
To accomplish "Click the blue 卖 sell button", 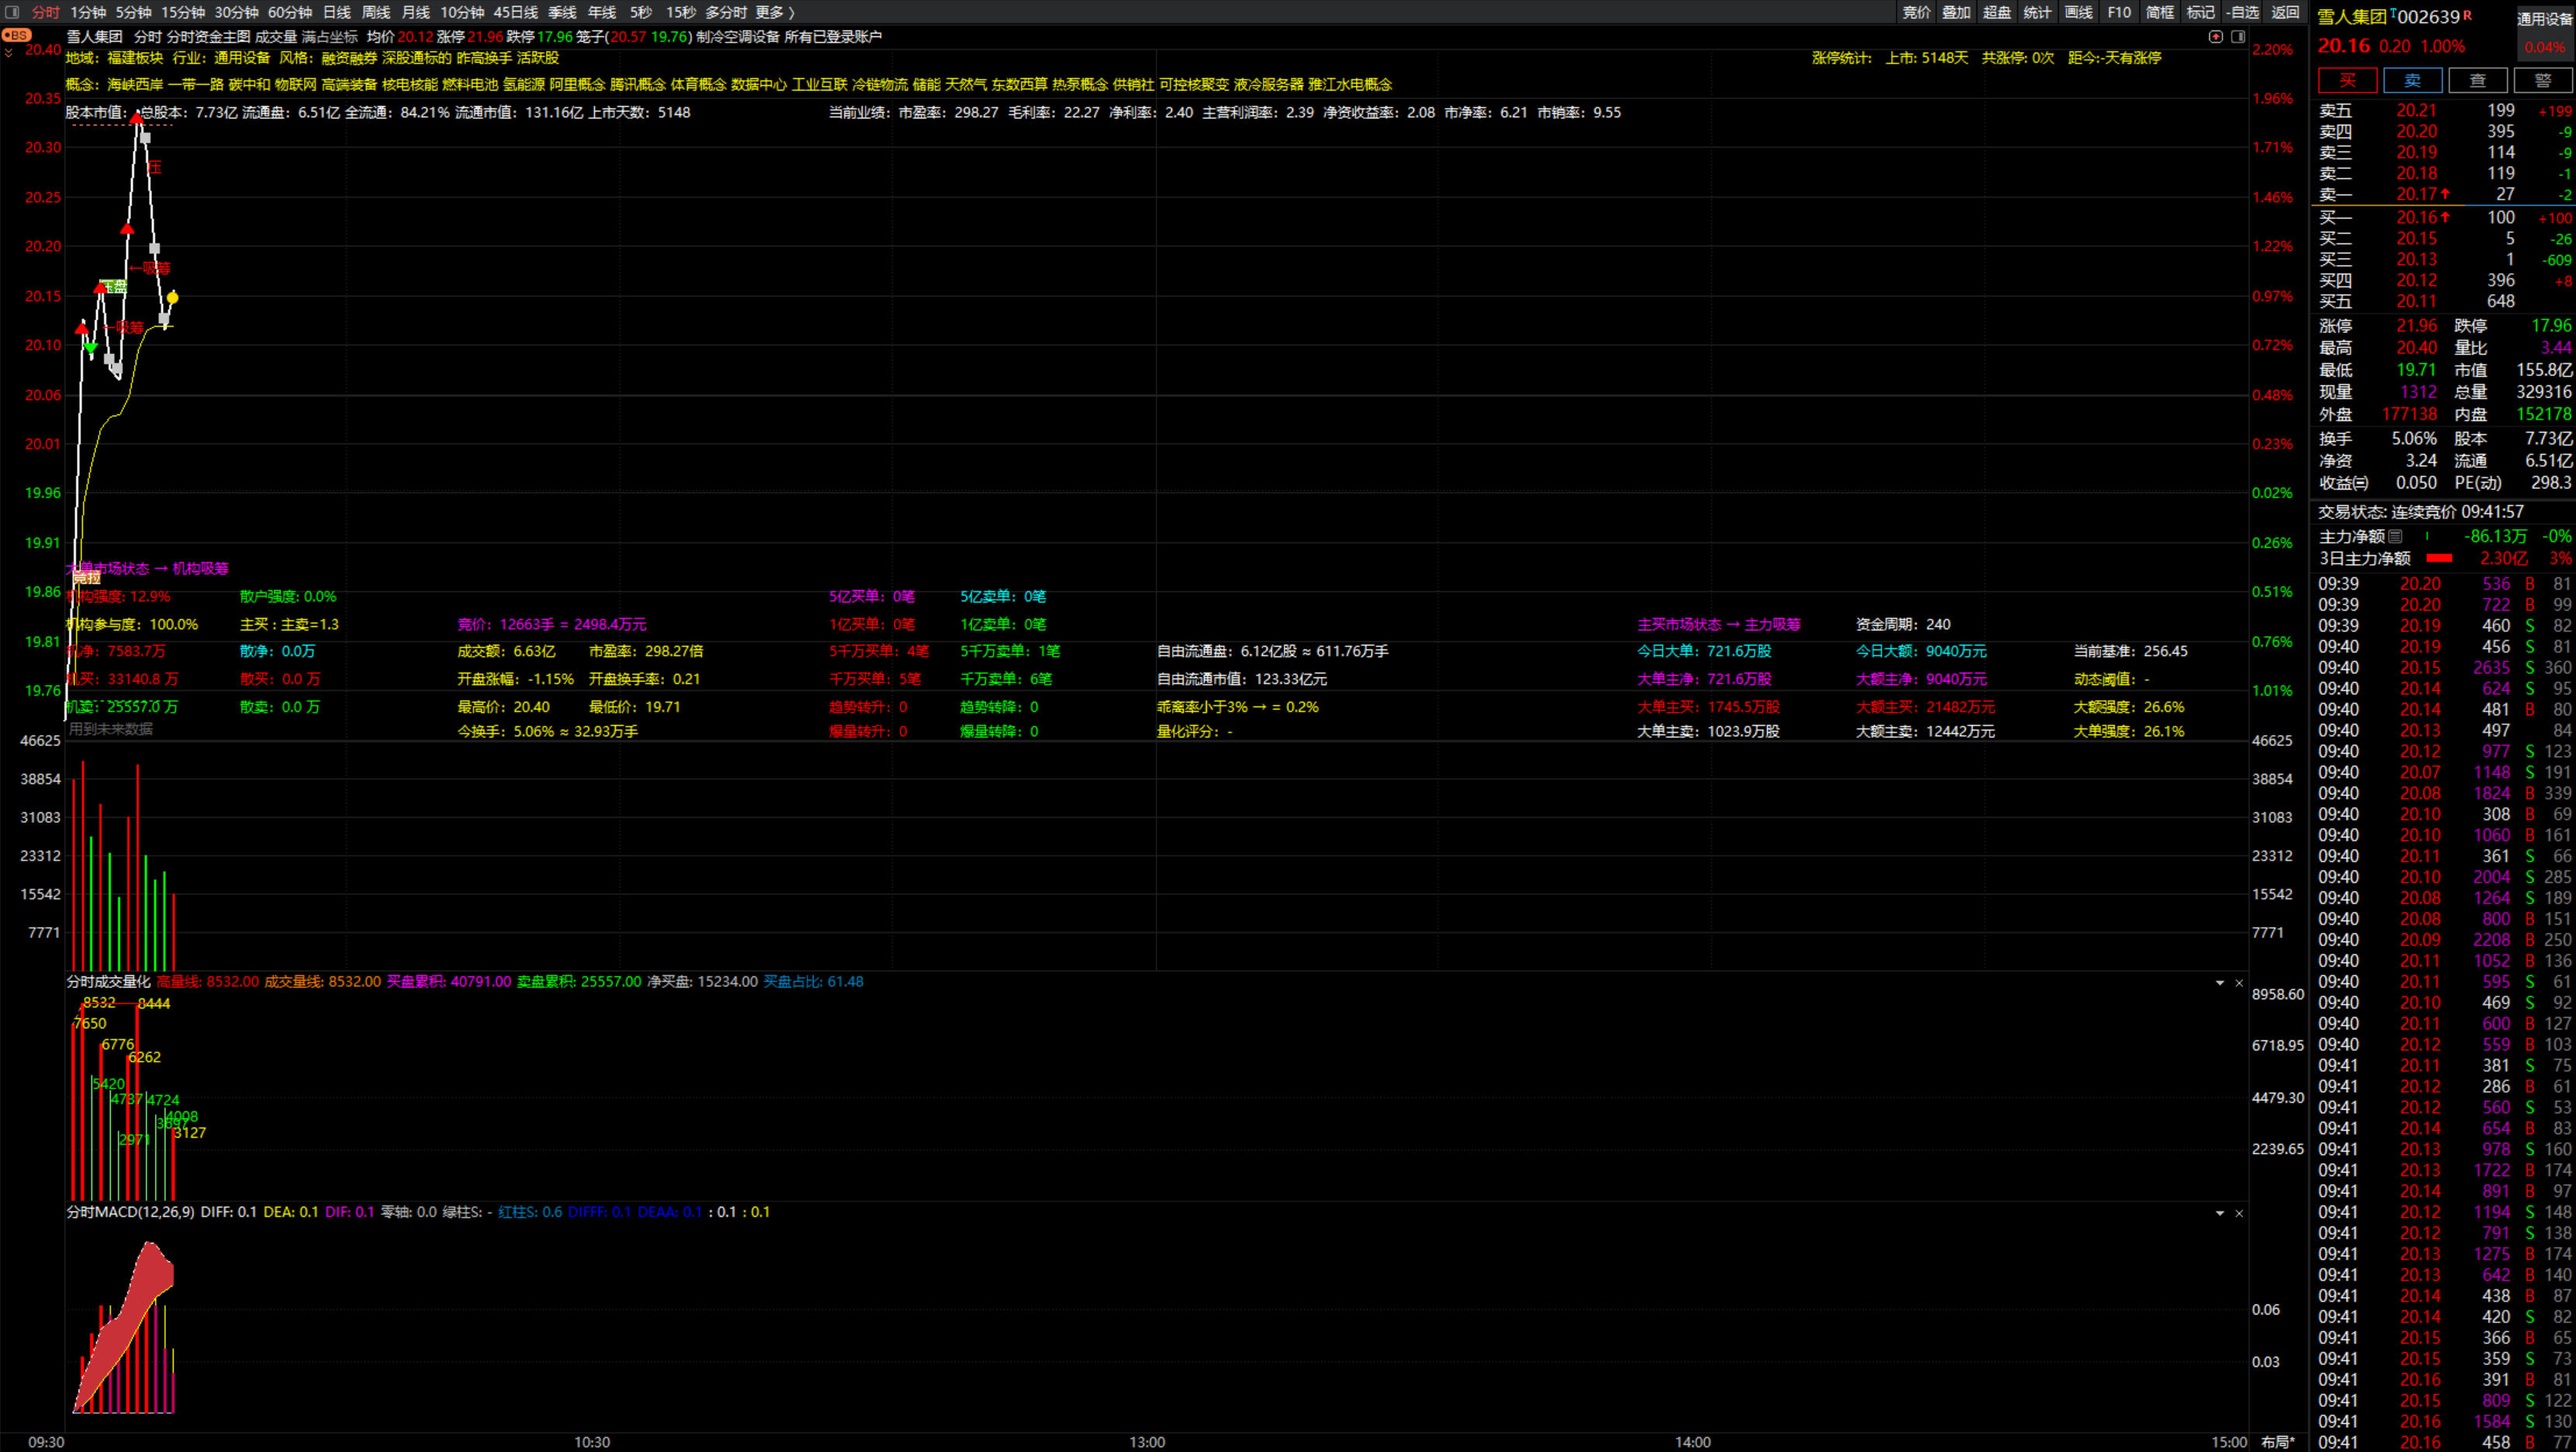I will coord(2413,81).
